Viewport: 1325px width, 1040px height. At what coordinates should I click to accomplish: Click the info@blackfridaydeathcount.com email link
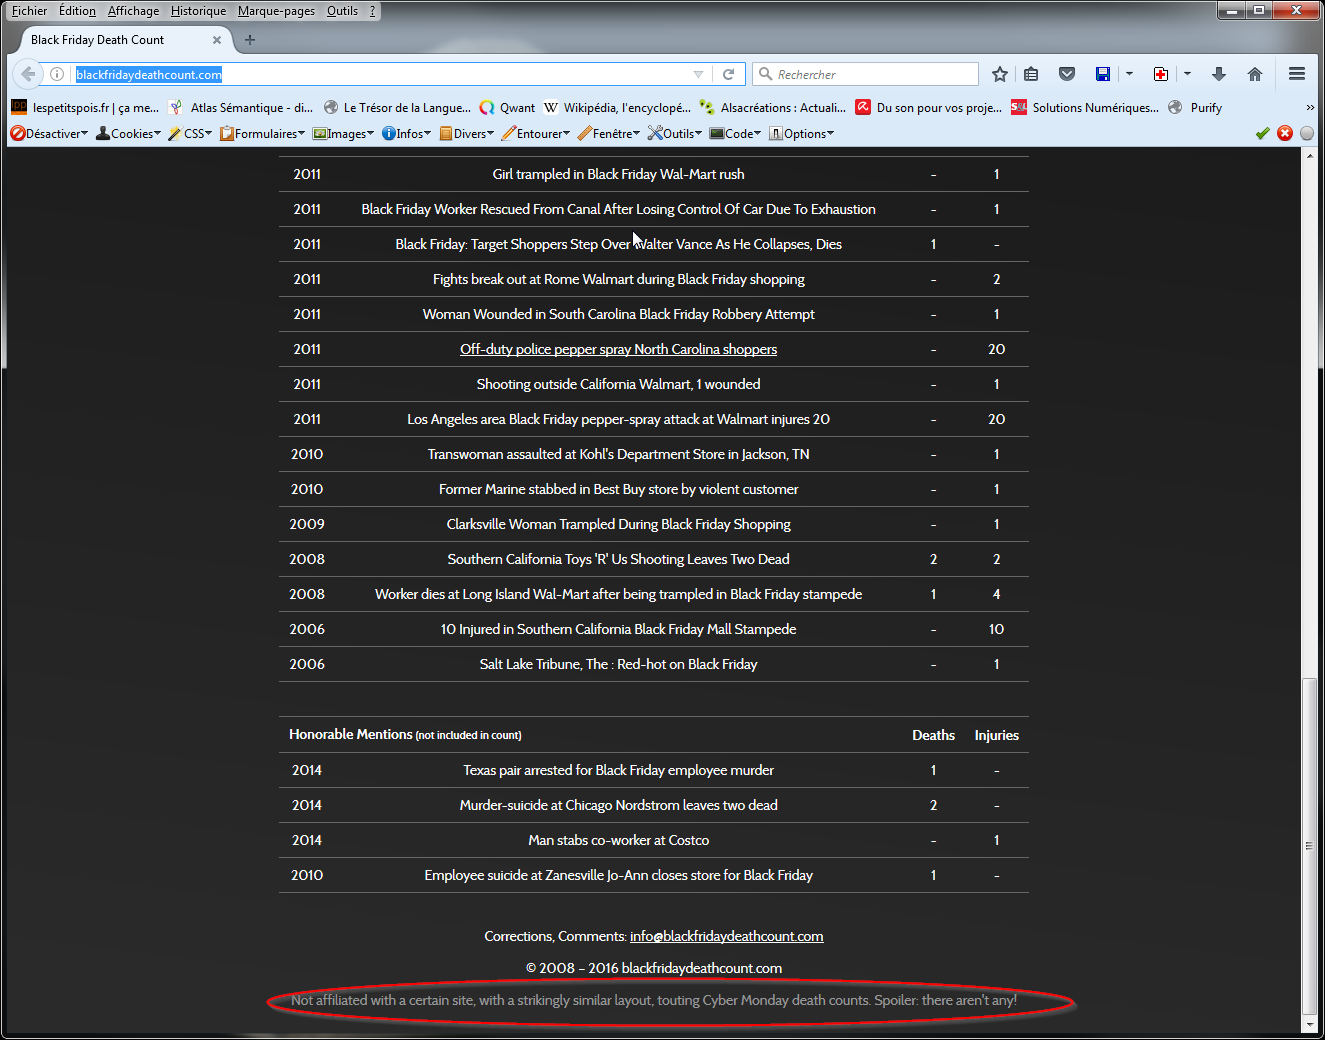tap(726, 936)
